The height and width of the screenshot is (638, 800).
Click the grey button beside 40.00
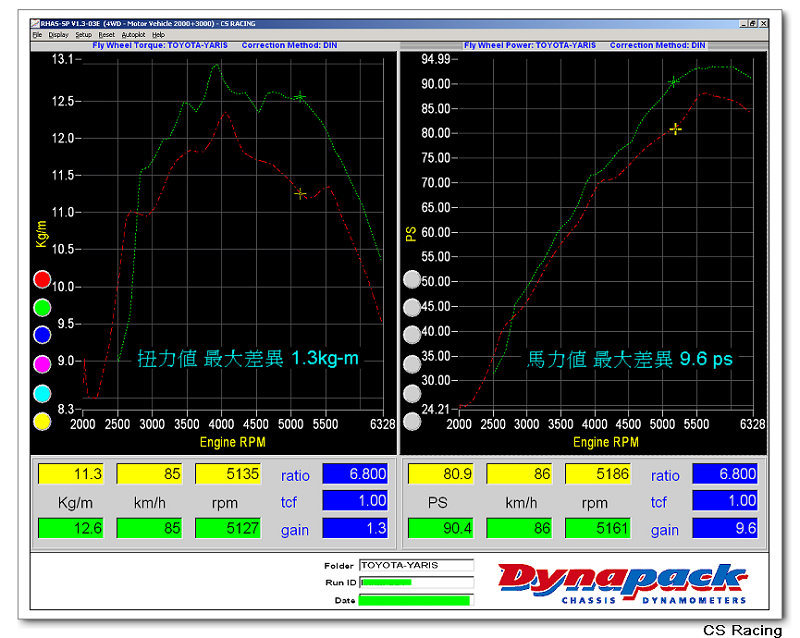tap(412, 335)
